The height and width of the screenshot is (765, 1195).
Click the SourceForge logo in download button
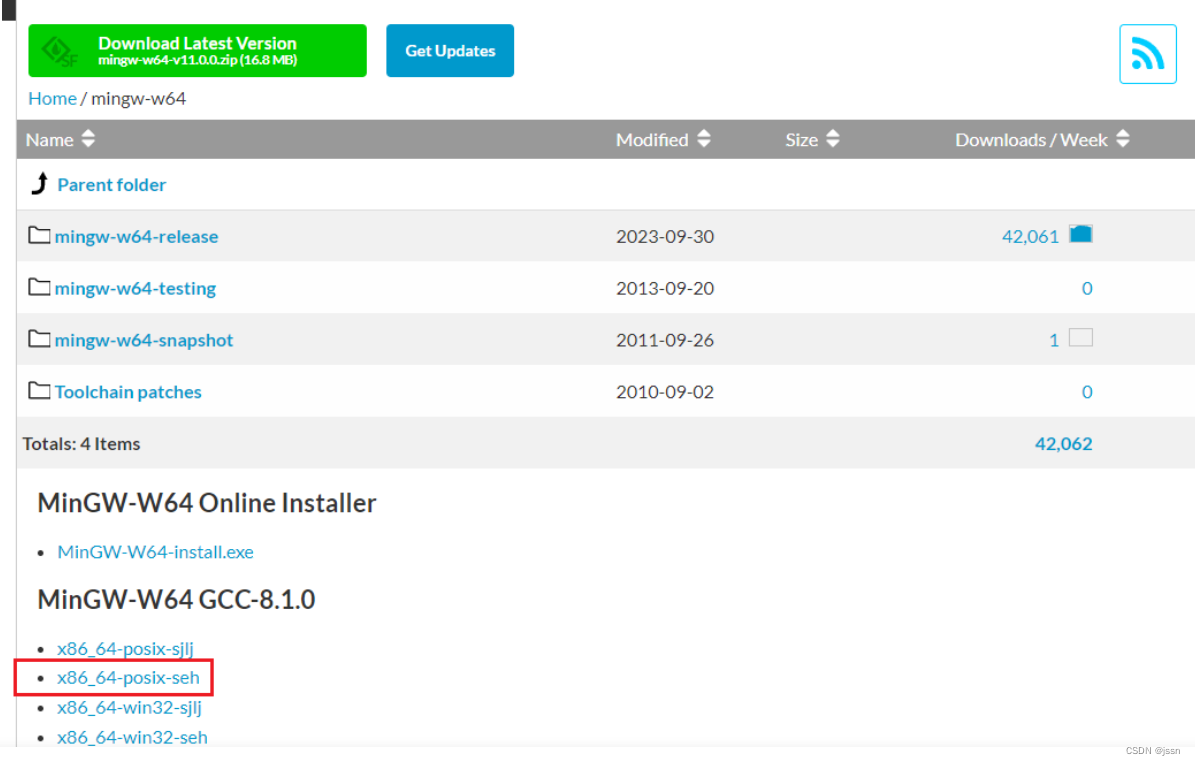pos(59,51)
